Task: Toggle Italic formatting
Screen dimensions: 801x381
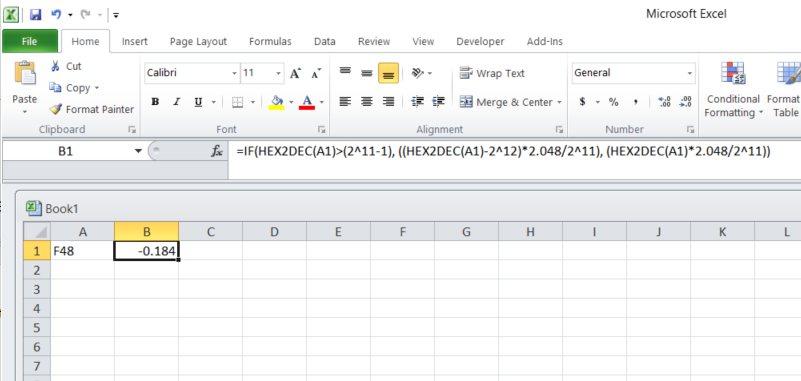Action: pyautogui.click(x=177, y=102)
